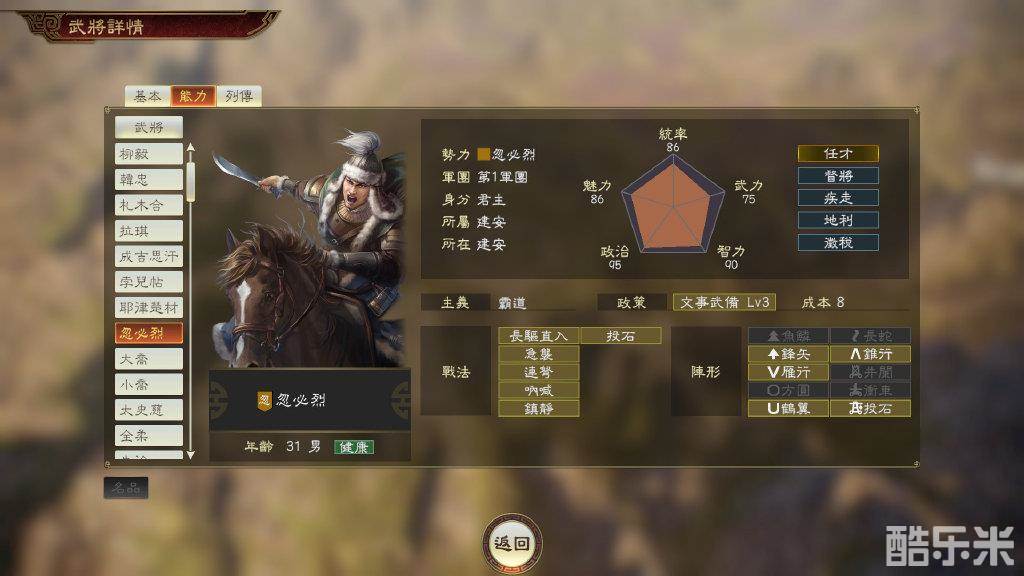Screen dimensions: 1024x576
Task: Click scroll up arrow in officer list
Action: (x=191, y=148)
